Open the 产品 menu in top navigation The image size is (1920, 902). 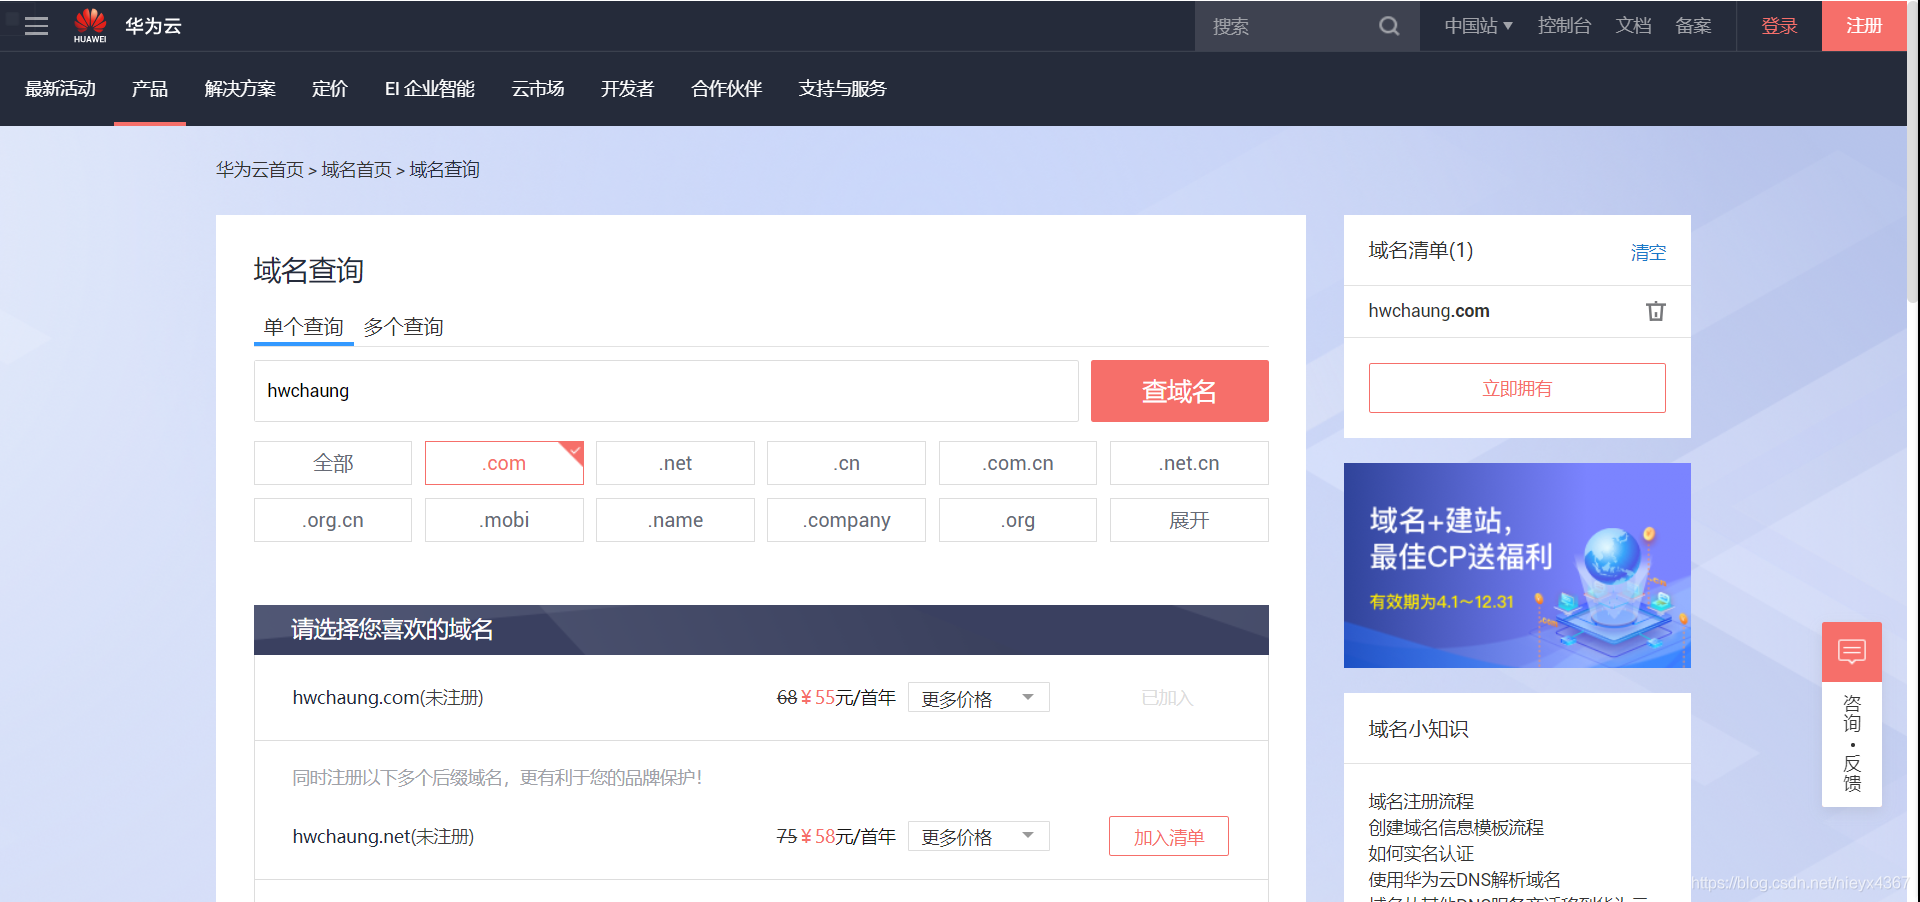point(149,89)
